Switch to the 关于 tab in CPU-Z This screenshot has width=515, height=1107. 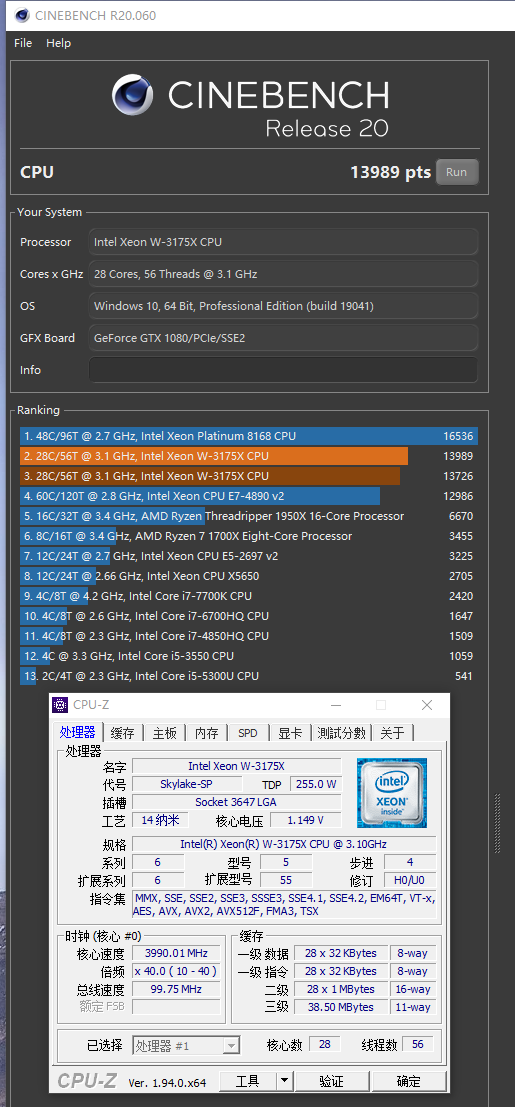click(x=393, y=733)
